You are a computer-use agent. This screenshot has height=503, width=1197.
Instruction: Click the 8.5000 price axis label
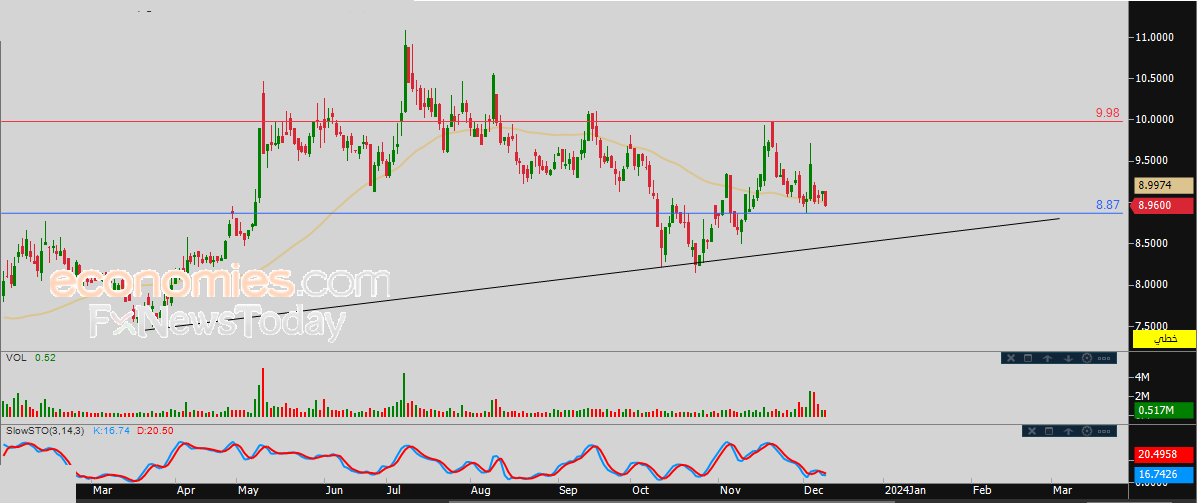click(x=1153, y=243)
